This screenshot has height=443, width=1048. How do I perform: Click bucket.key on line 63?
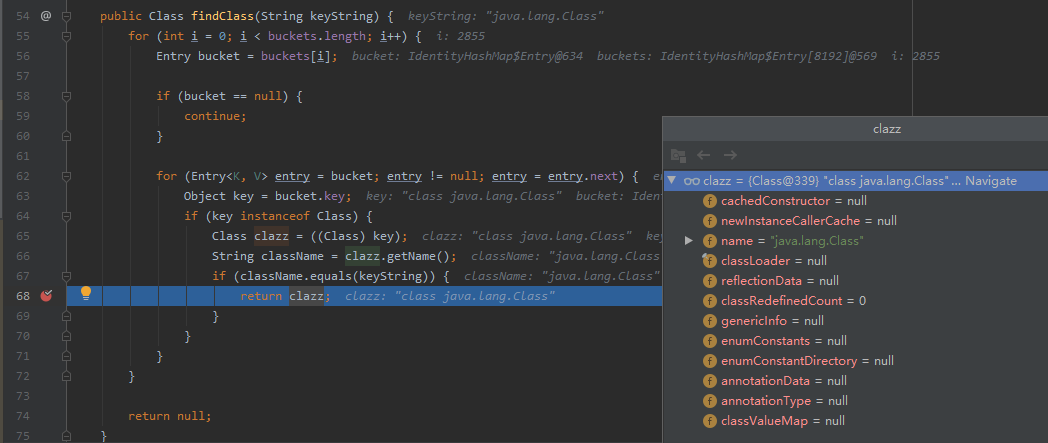click(310, 196)
